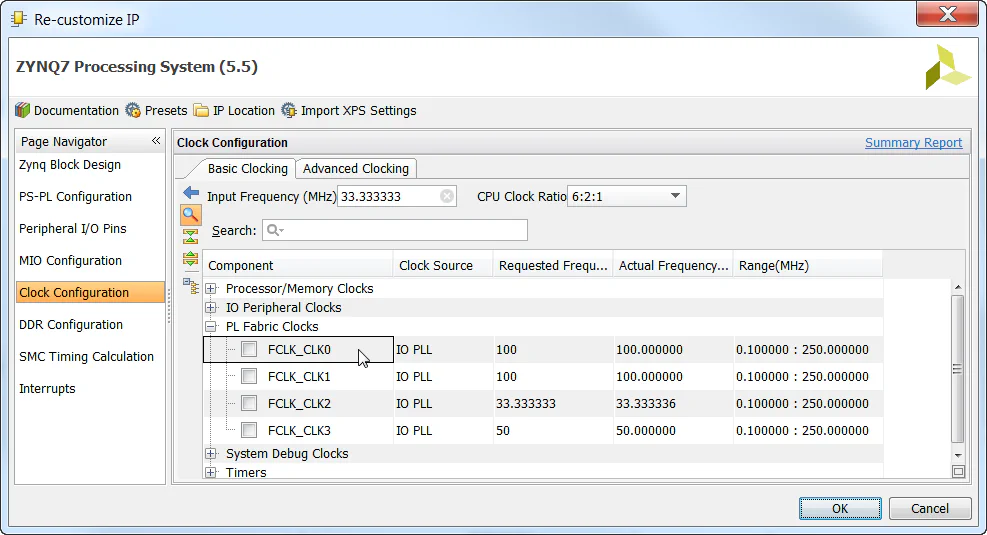
Task: Switch to Basic Clocking tab
Action: [x=247, y=169]
